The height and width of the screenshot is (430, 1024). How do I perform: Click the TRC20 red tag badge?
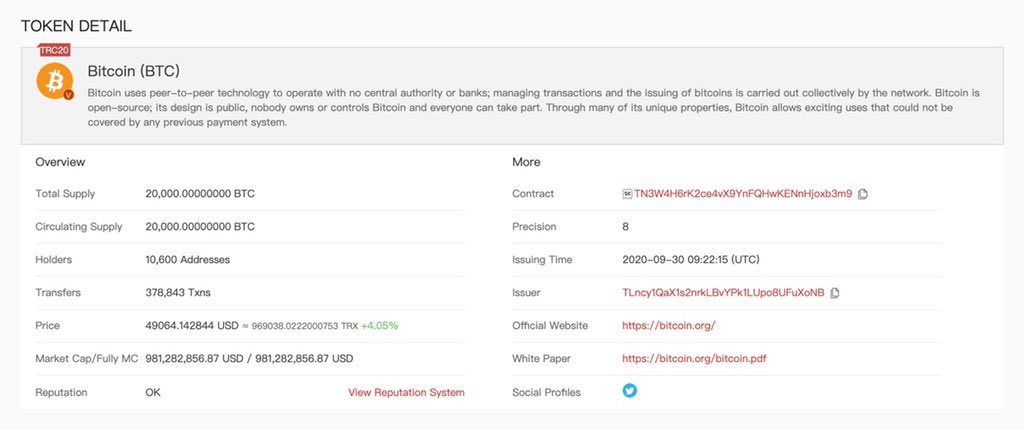[x=55, y=50]
